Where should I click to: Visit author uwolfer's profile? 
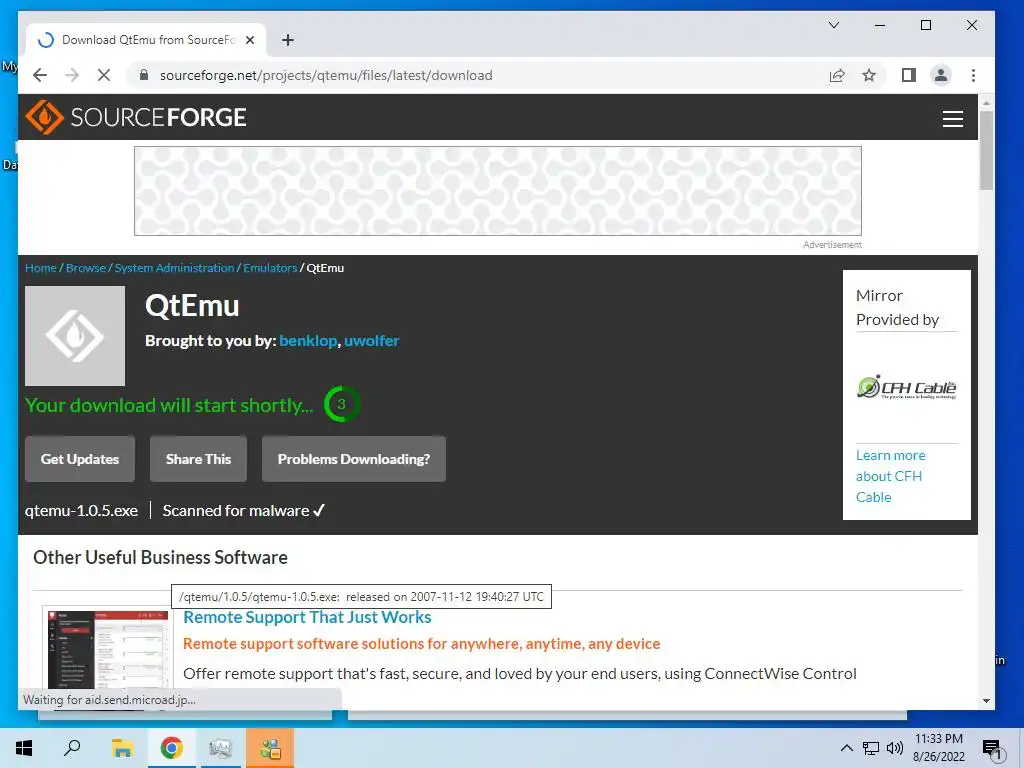[x=372, y=341]
